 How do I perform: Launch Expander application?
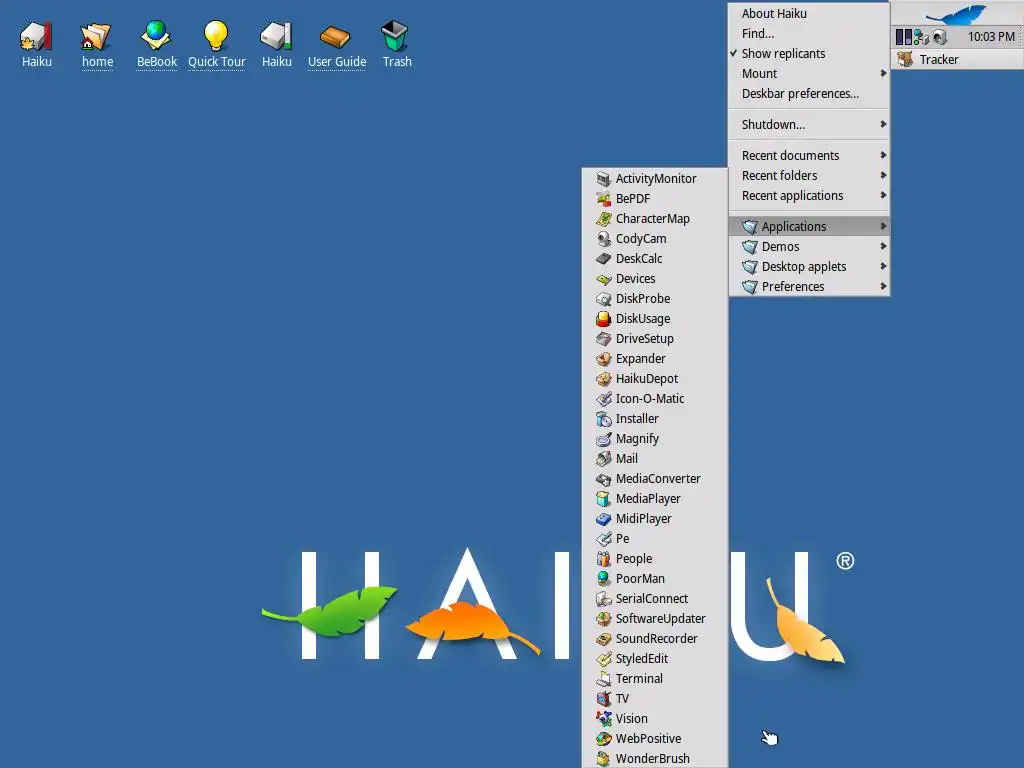(654, 359)
